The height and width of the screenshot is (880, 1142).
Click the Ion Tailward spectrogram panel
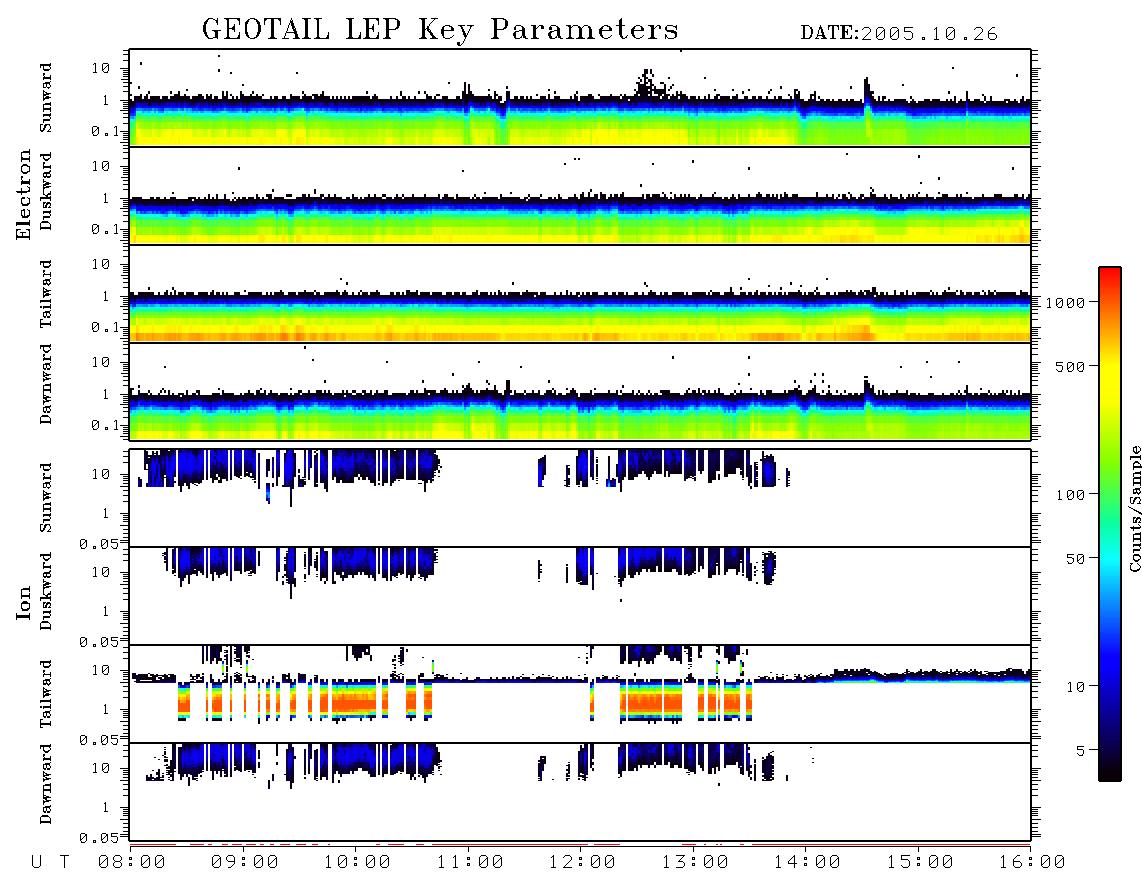coord(580,694)
